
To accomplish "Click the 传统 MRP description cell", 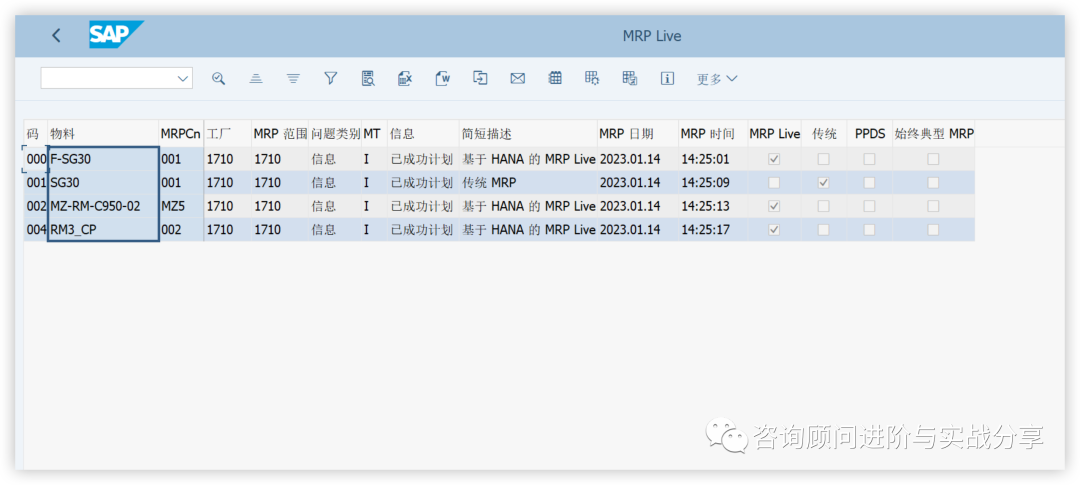I will click(528, 183).
